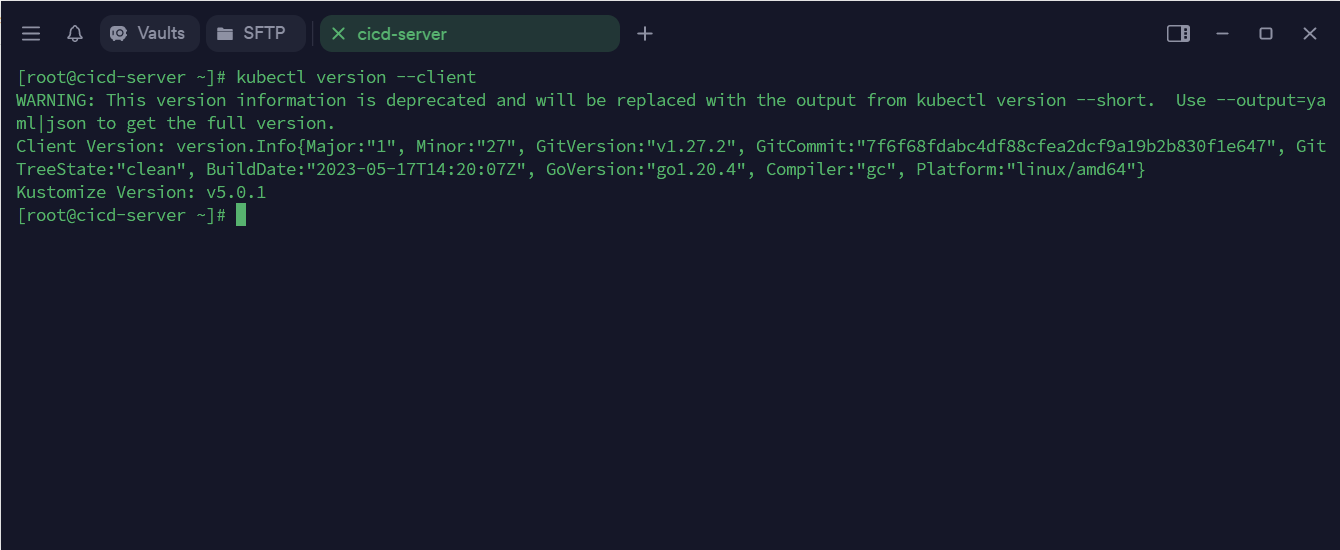Switch to the SFTP tab
The height and width of the screenshot is (550, 1340).
point(254,33)
